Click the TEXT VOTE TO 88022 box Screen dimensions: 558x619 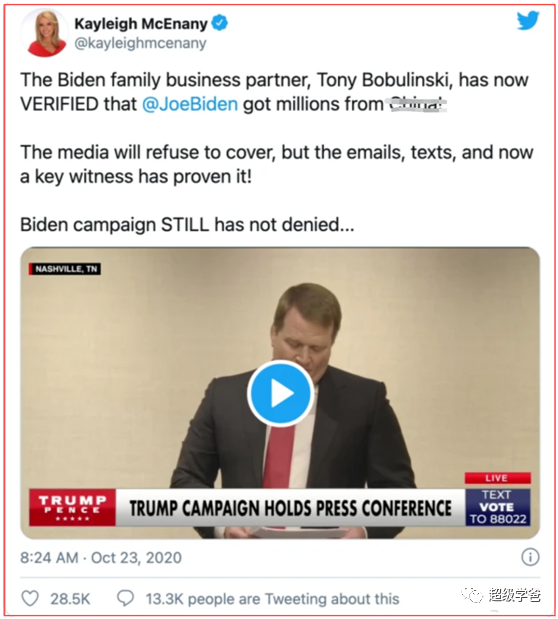[x=498, y=507]
